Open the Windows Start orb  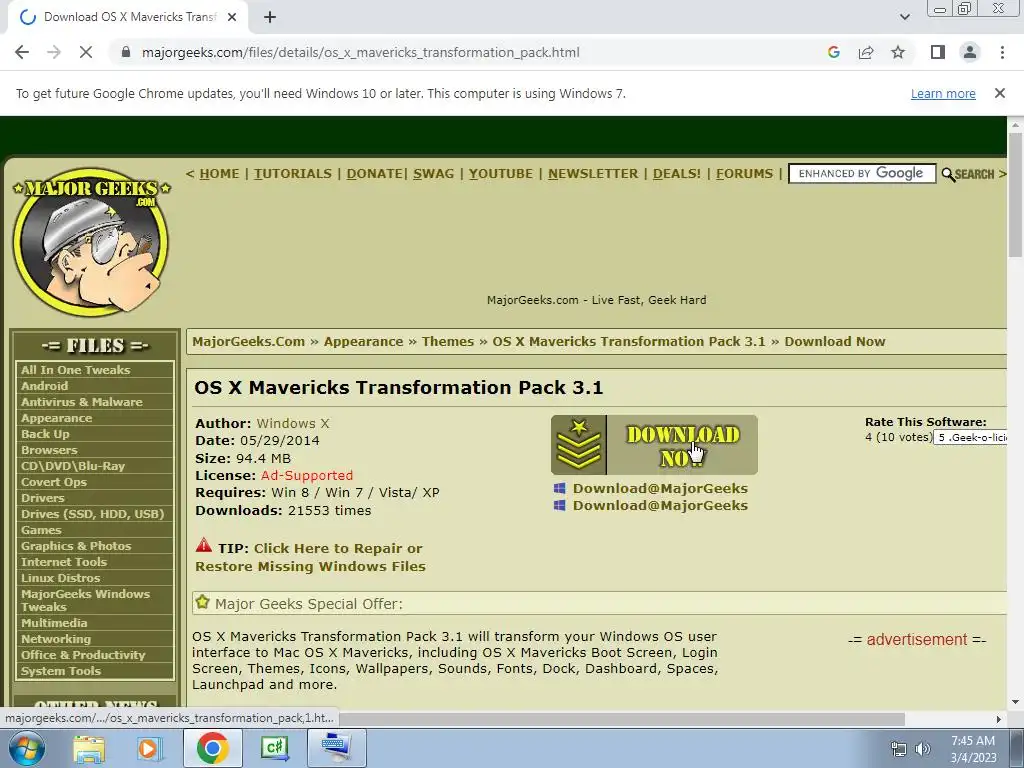(x=27, y=748)
